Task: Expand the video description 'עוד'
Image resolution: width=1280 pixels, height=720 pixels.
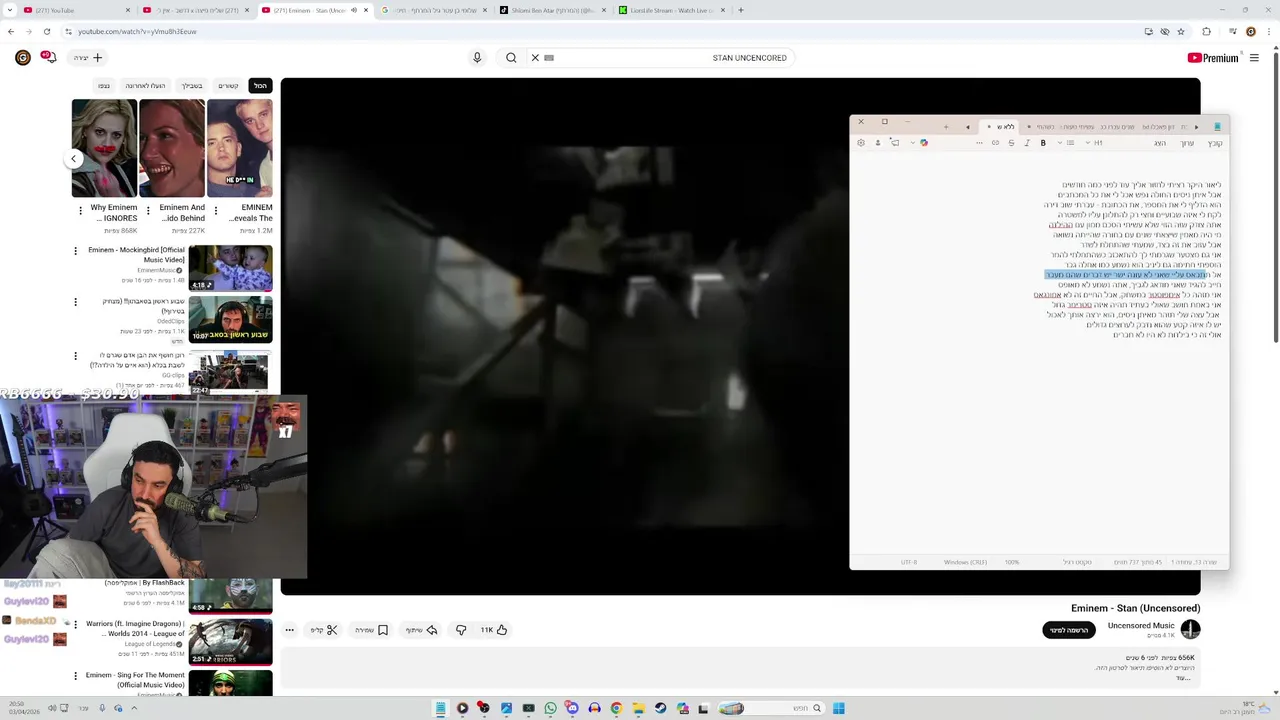Action: pyautogui.click(x=1183, y=677)
